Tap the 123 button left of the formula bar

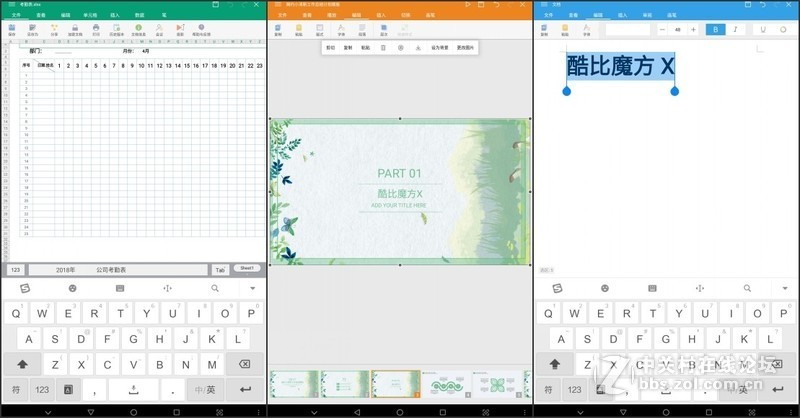pyautogui.click(x=16, y=270)
